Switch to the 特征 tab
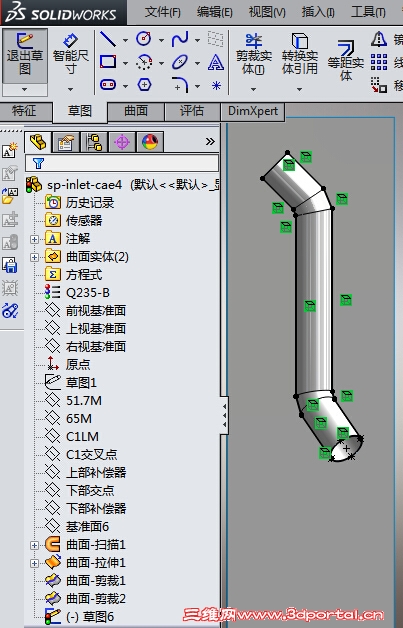Screen dimensions: 403x628 pos(25,111)
